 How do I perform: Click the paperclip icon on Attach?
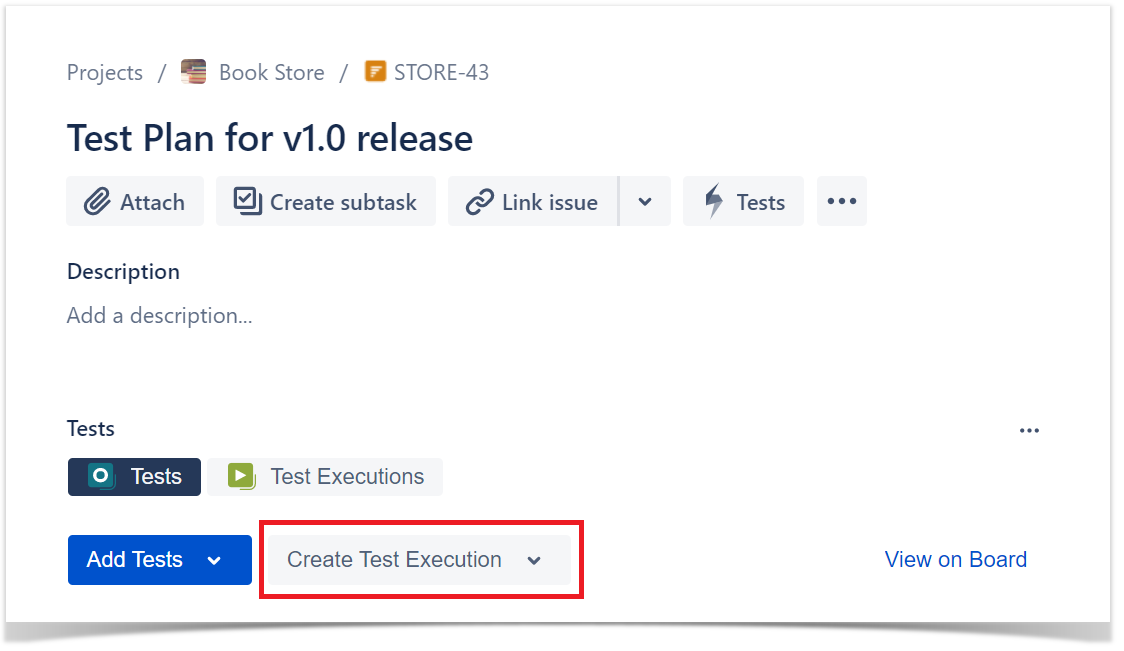point(97,202)
